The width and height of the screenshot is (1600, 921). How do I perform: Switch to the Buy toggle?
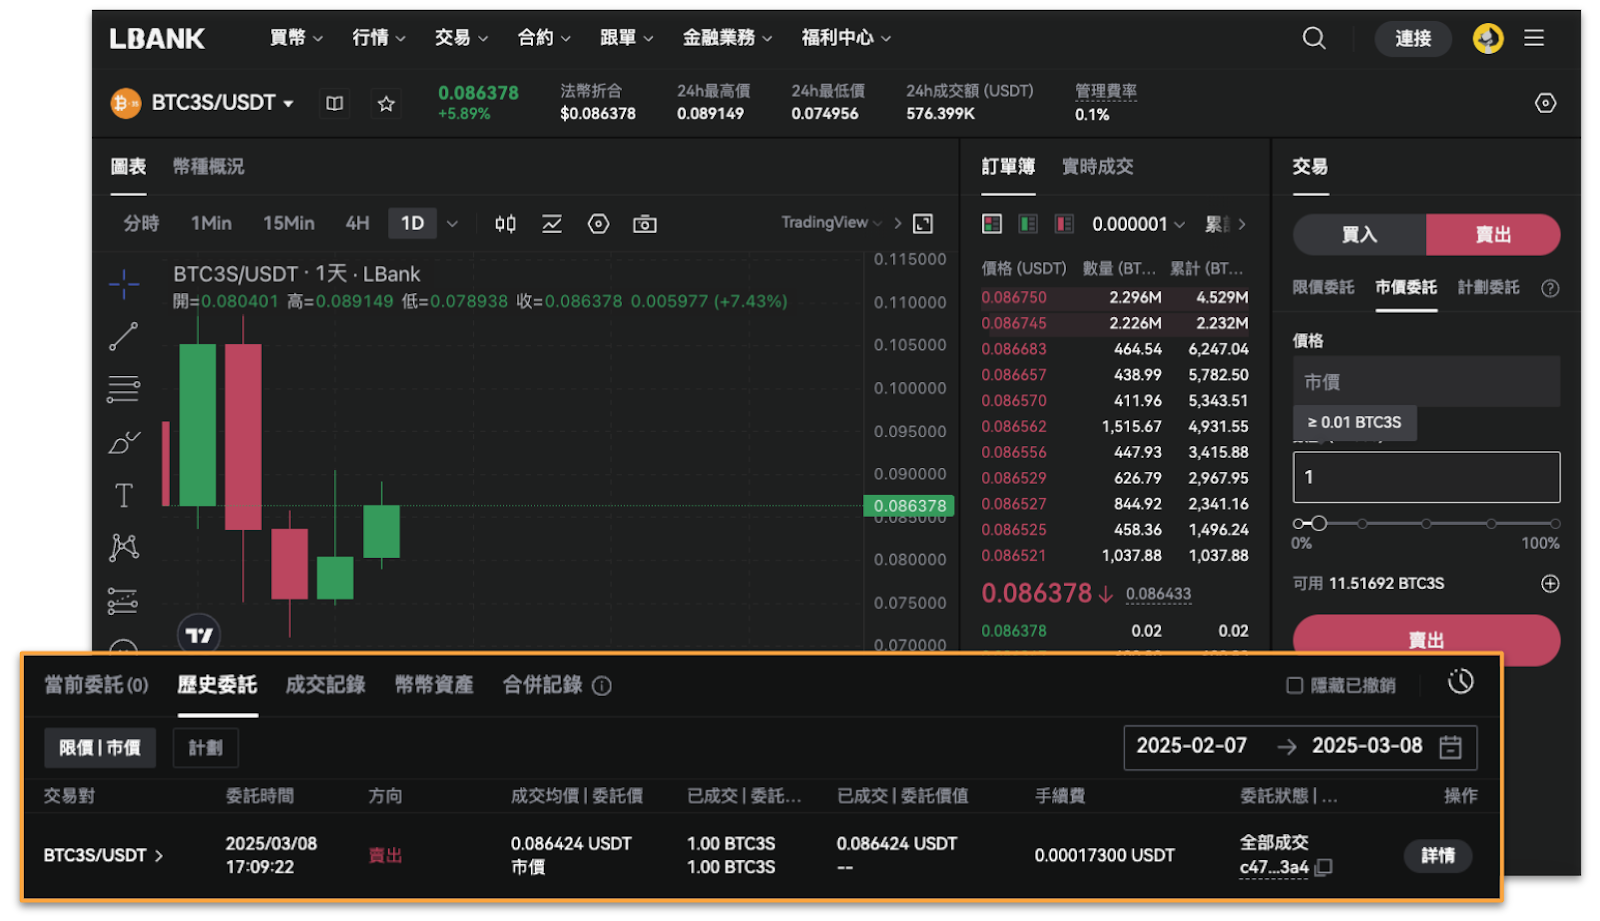[1360, 235]
